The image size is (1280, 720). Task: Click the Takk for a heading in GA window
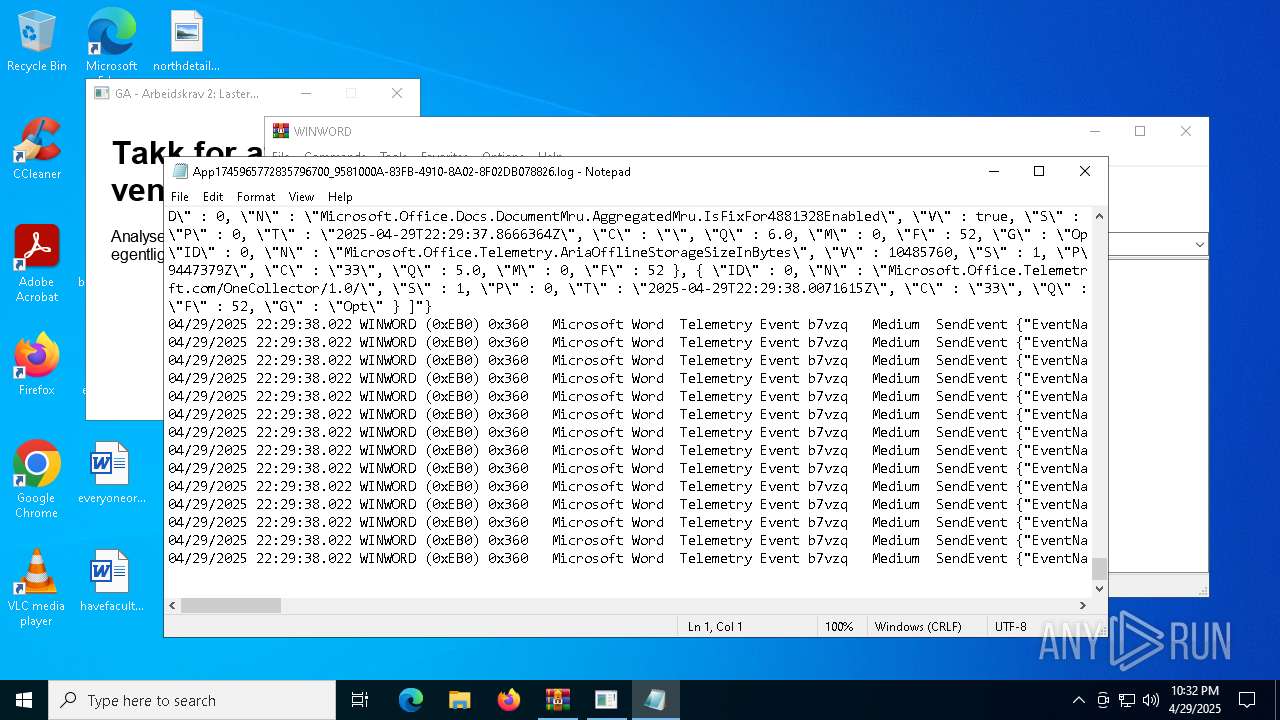coord(187,152)
